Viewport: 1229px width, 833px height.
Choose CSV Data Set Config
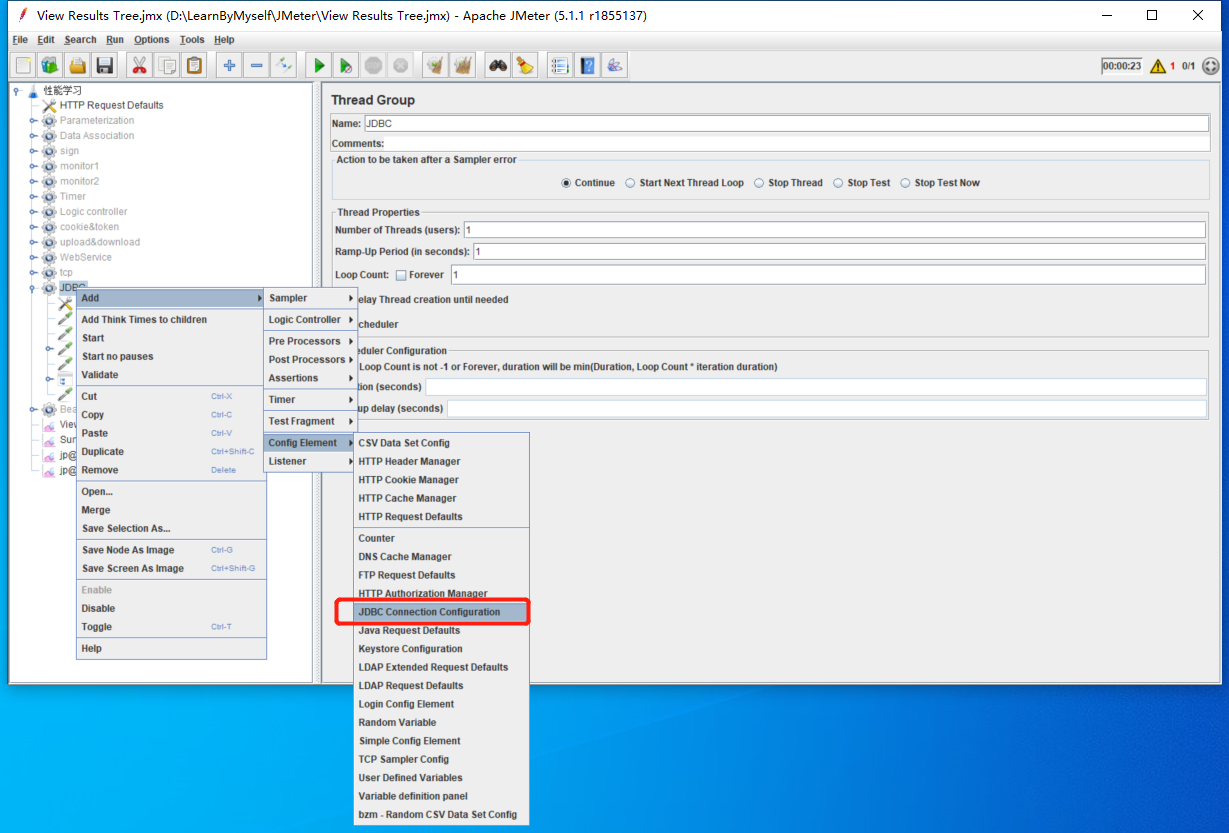tap(441, 443)
